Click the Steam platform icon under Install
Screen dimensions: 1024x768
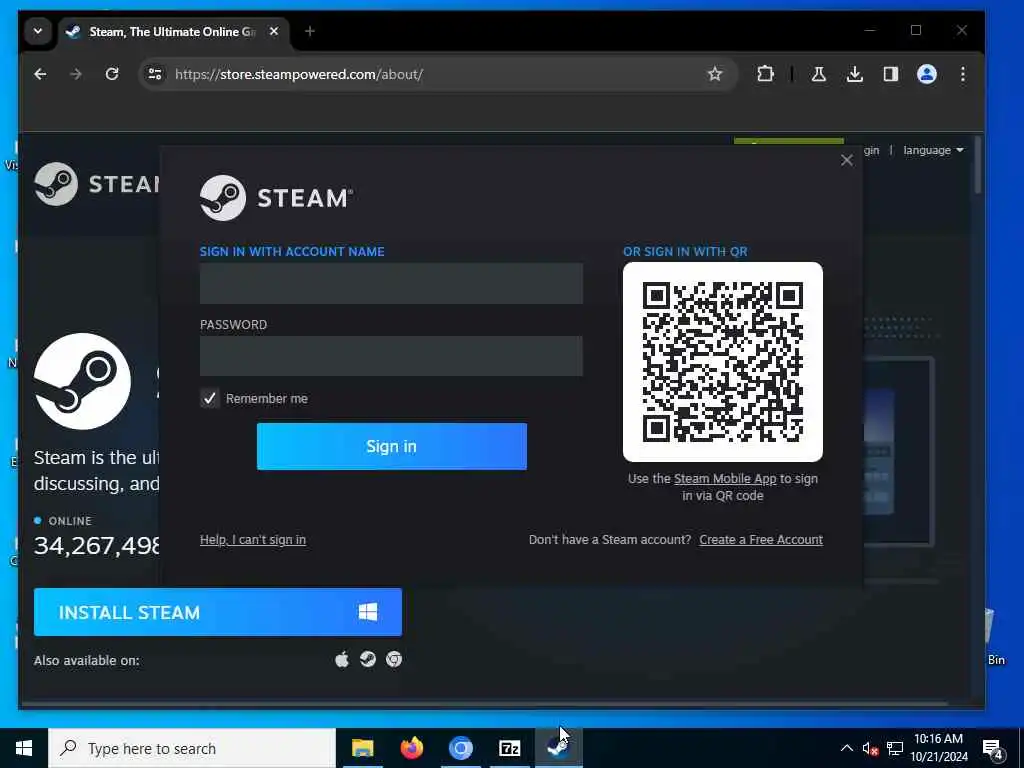(x=368, y=660)
